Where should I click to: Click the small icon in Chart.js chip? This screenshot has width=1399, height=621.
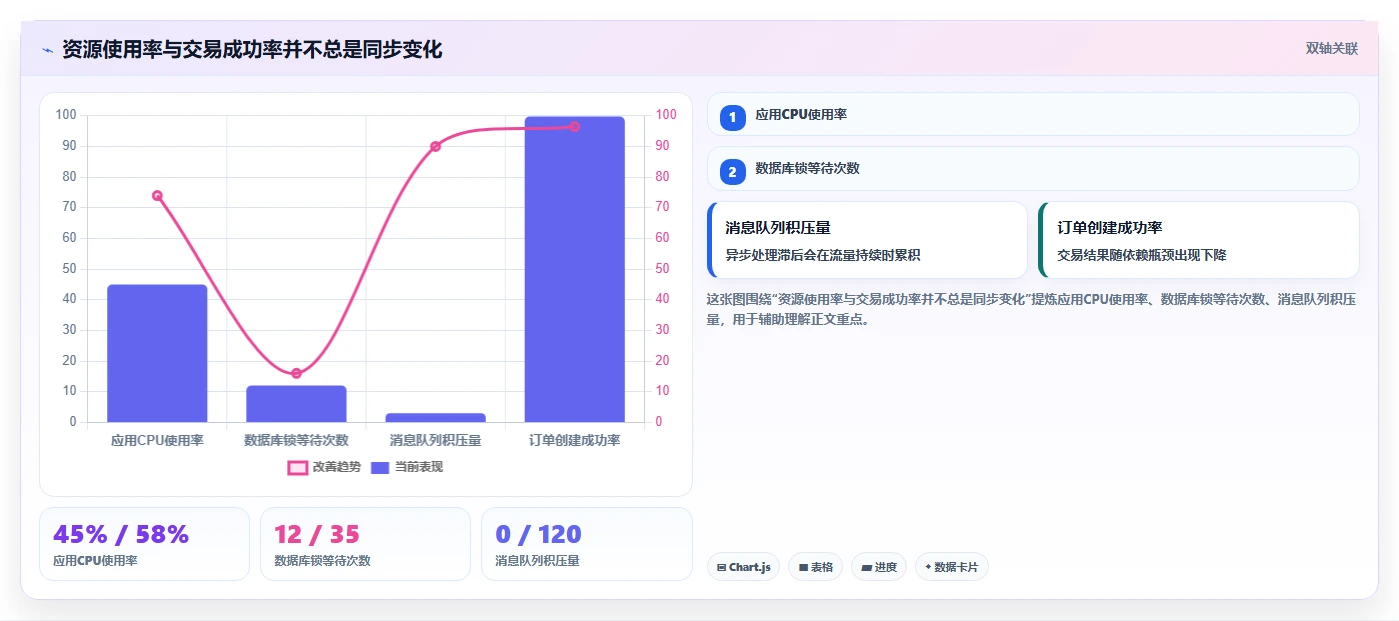point(721,568)
